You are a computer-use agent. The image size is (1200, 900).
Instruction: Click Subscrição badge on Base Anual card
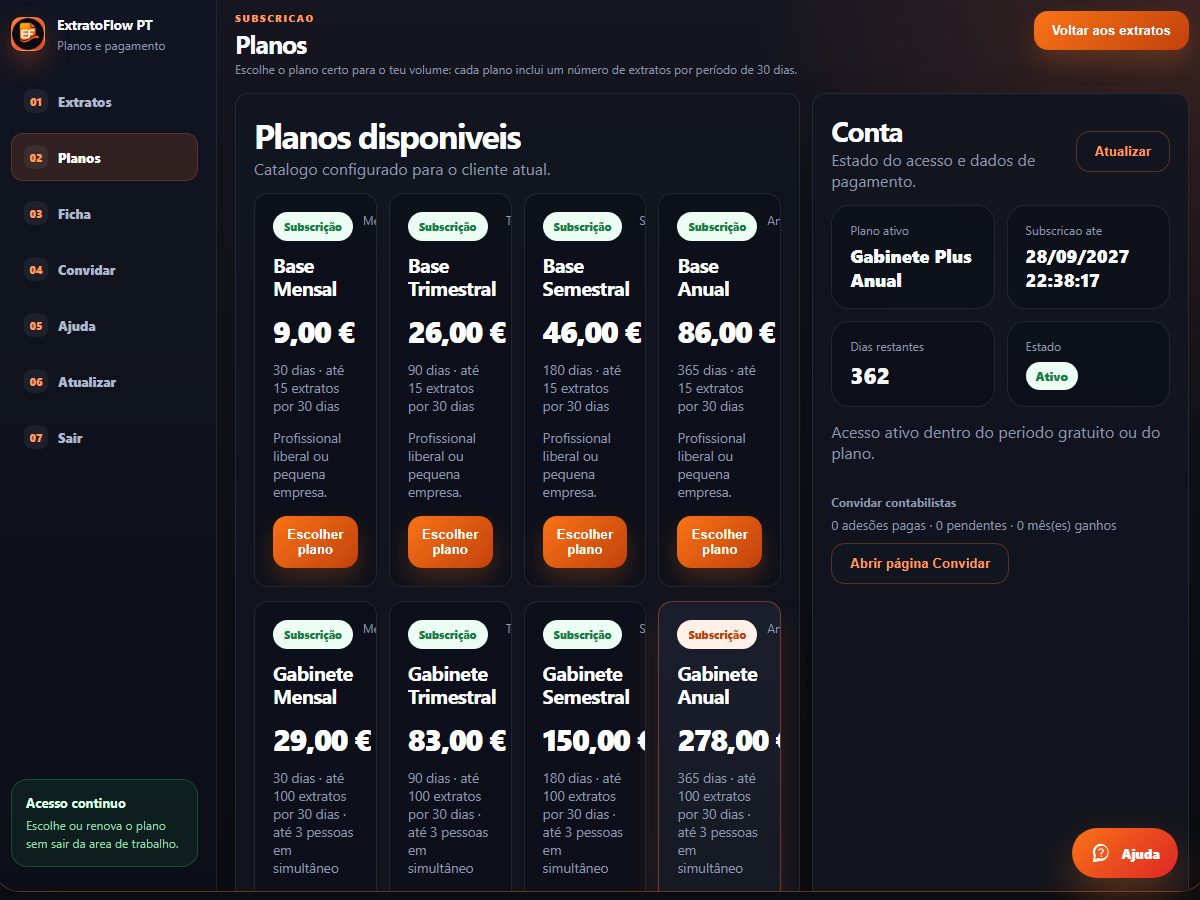717,227
